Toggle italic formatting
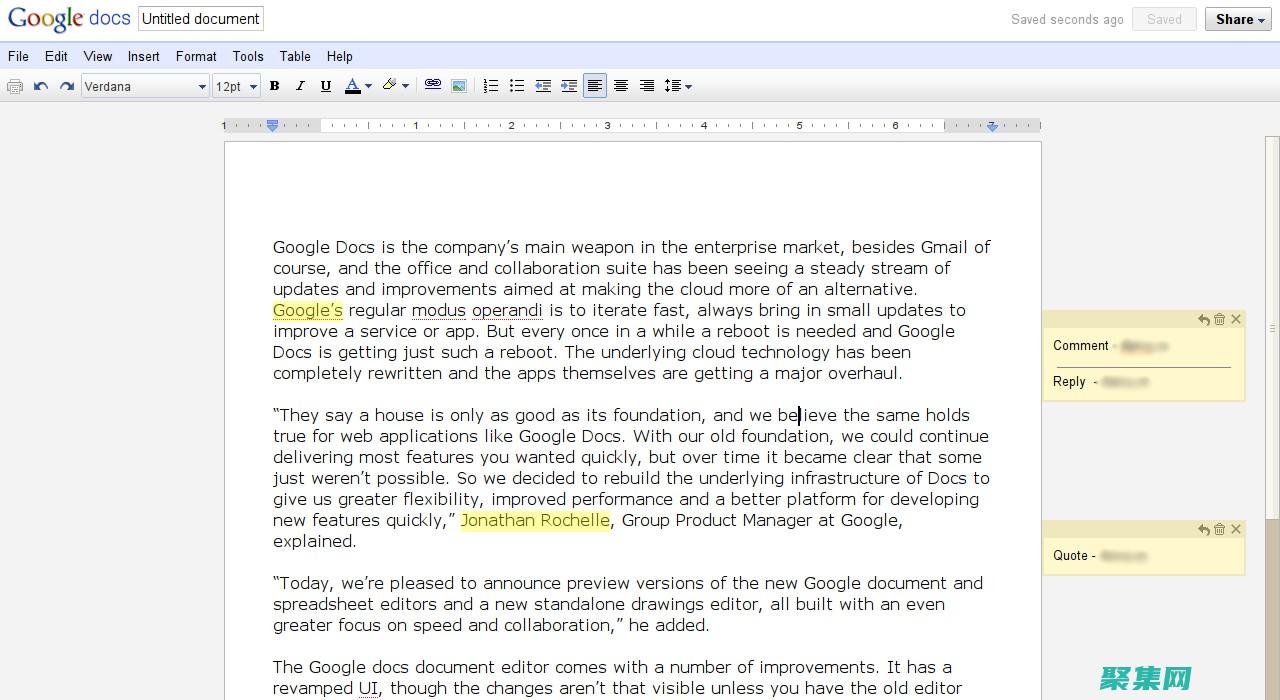1280x700 pixels. click(x=300, y=87)
